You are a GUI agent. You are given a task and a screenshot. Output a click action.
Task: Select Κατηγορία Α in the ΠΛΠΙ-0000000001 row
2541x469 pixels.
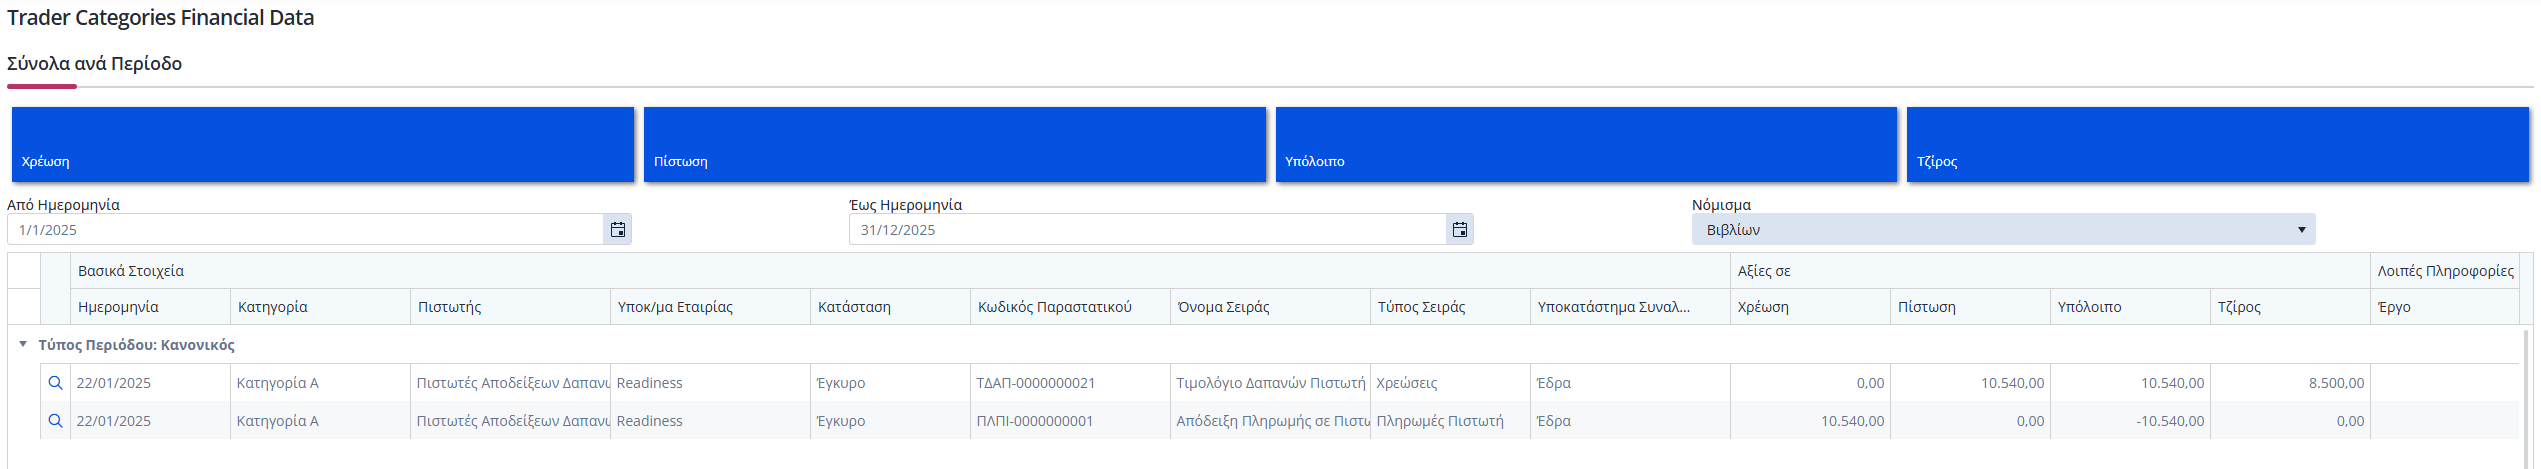(x=320, y=421)
